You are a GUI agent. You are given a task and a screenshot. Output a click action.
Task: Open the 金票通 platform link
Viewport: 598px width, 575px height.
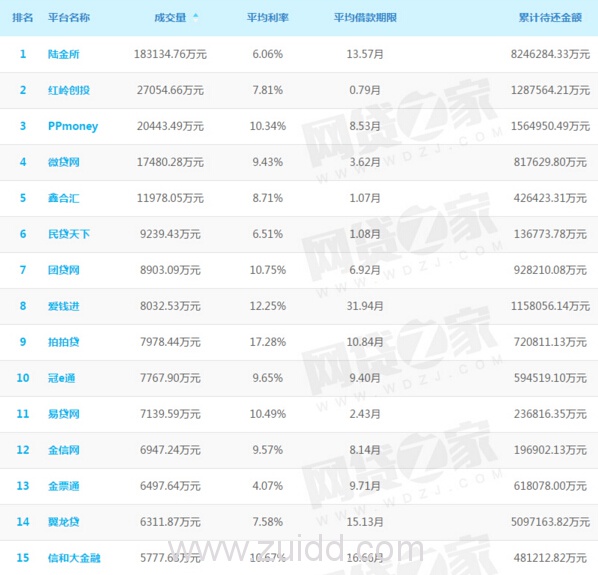pos(64,486)
